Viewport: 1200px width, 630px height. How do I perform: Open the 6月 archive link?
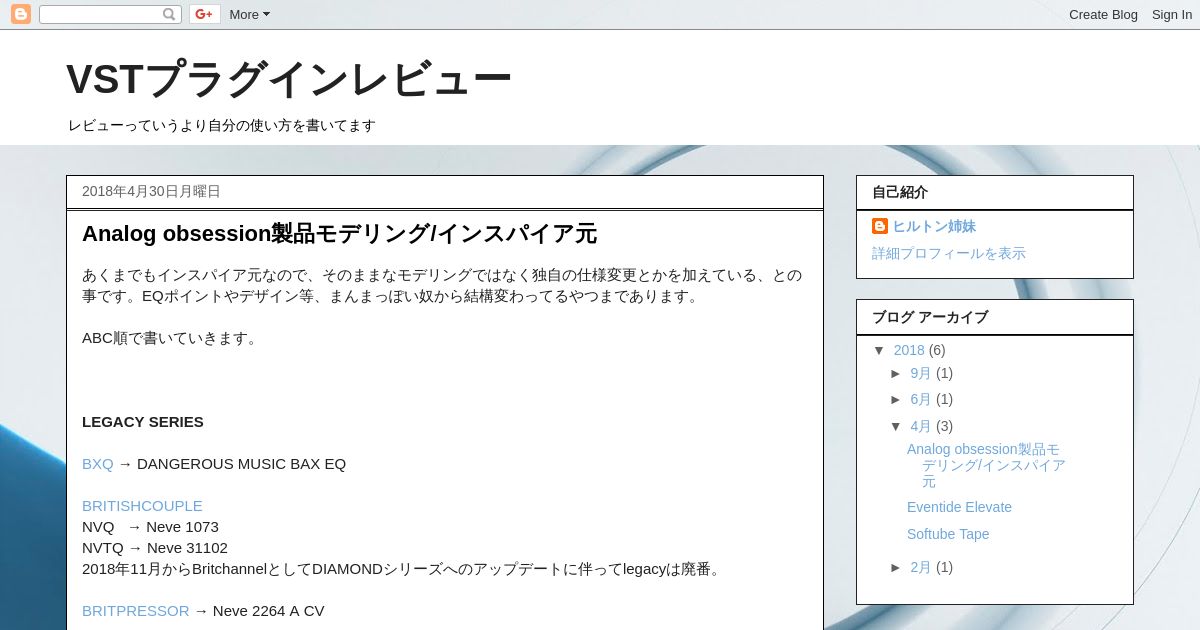pos(921,399)
